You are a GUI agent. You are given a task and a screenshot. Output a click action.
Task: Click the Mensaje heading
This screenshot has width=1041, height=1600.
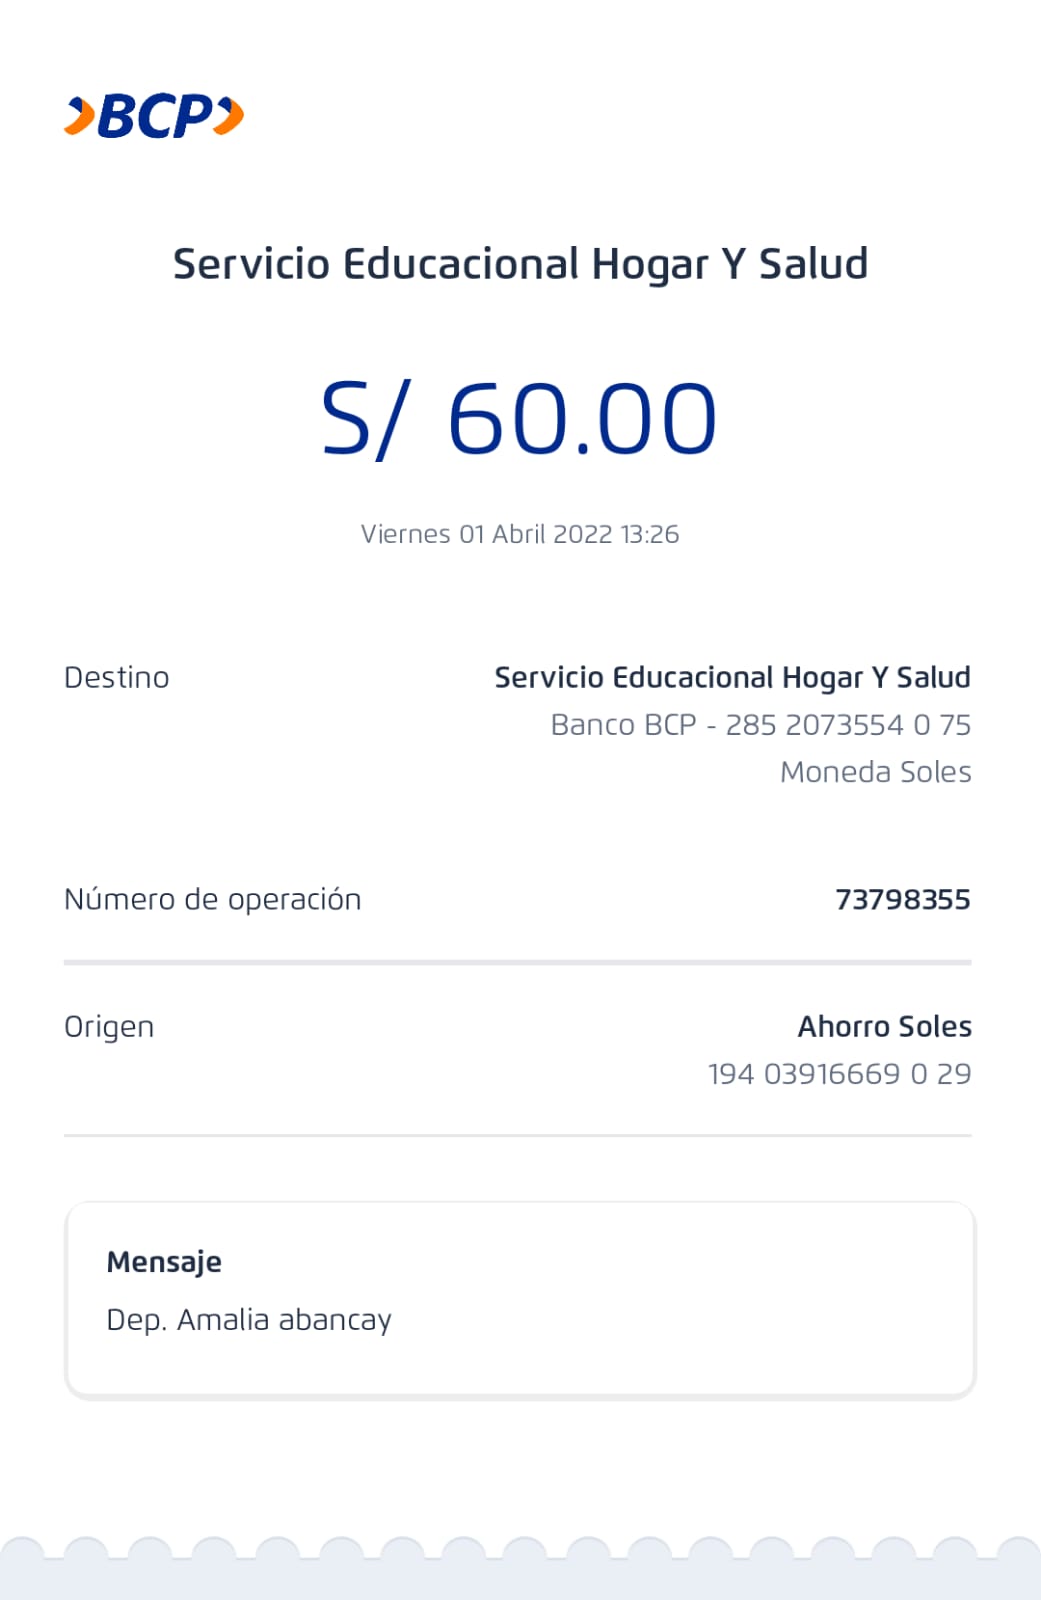coord(164,1262)
